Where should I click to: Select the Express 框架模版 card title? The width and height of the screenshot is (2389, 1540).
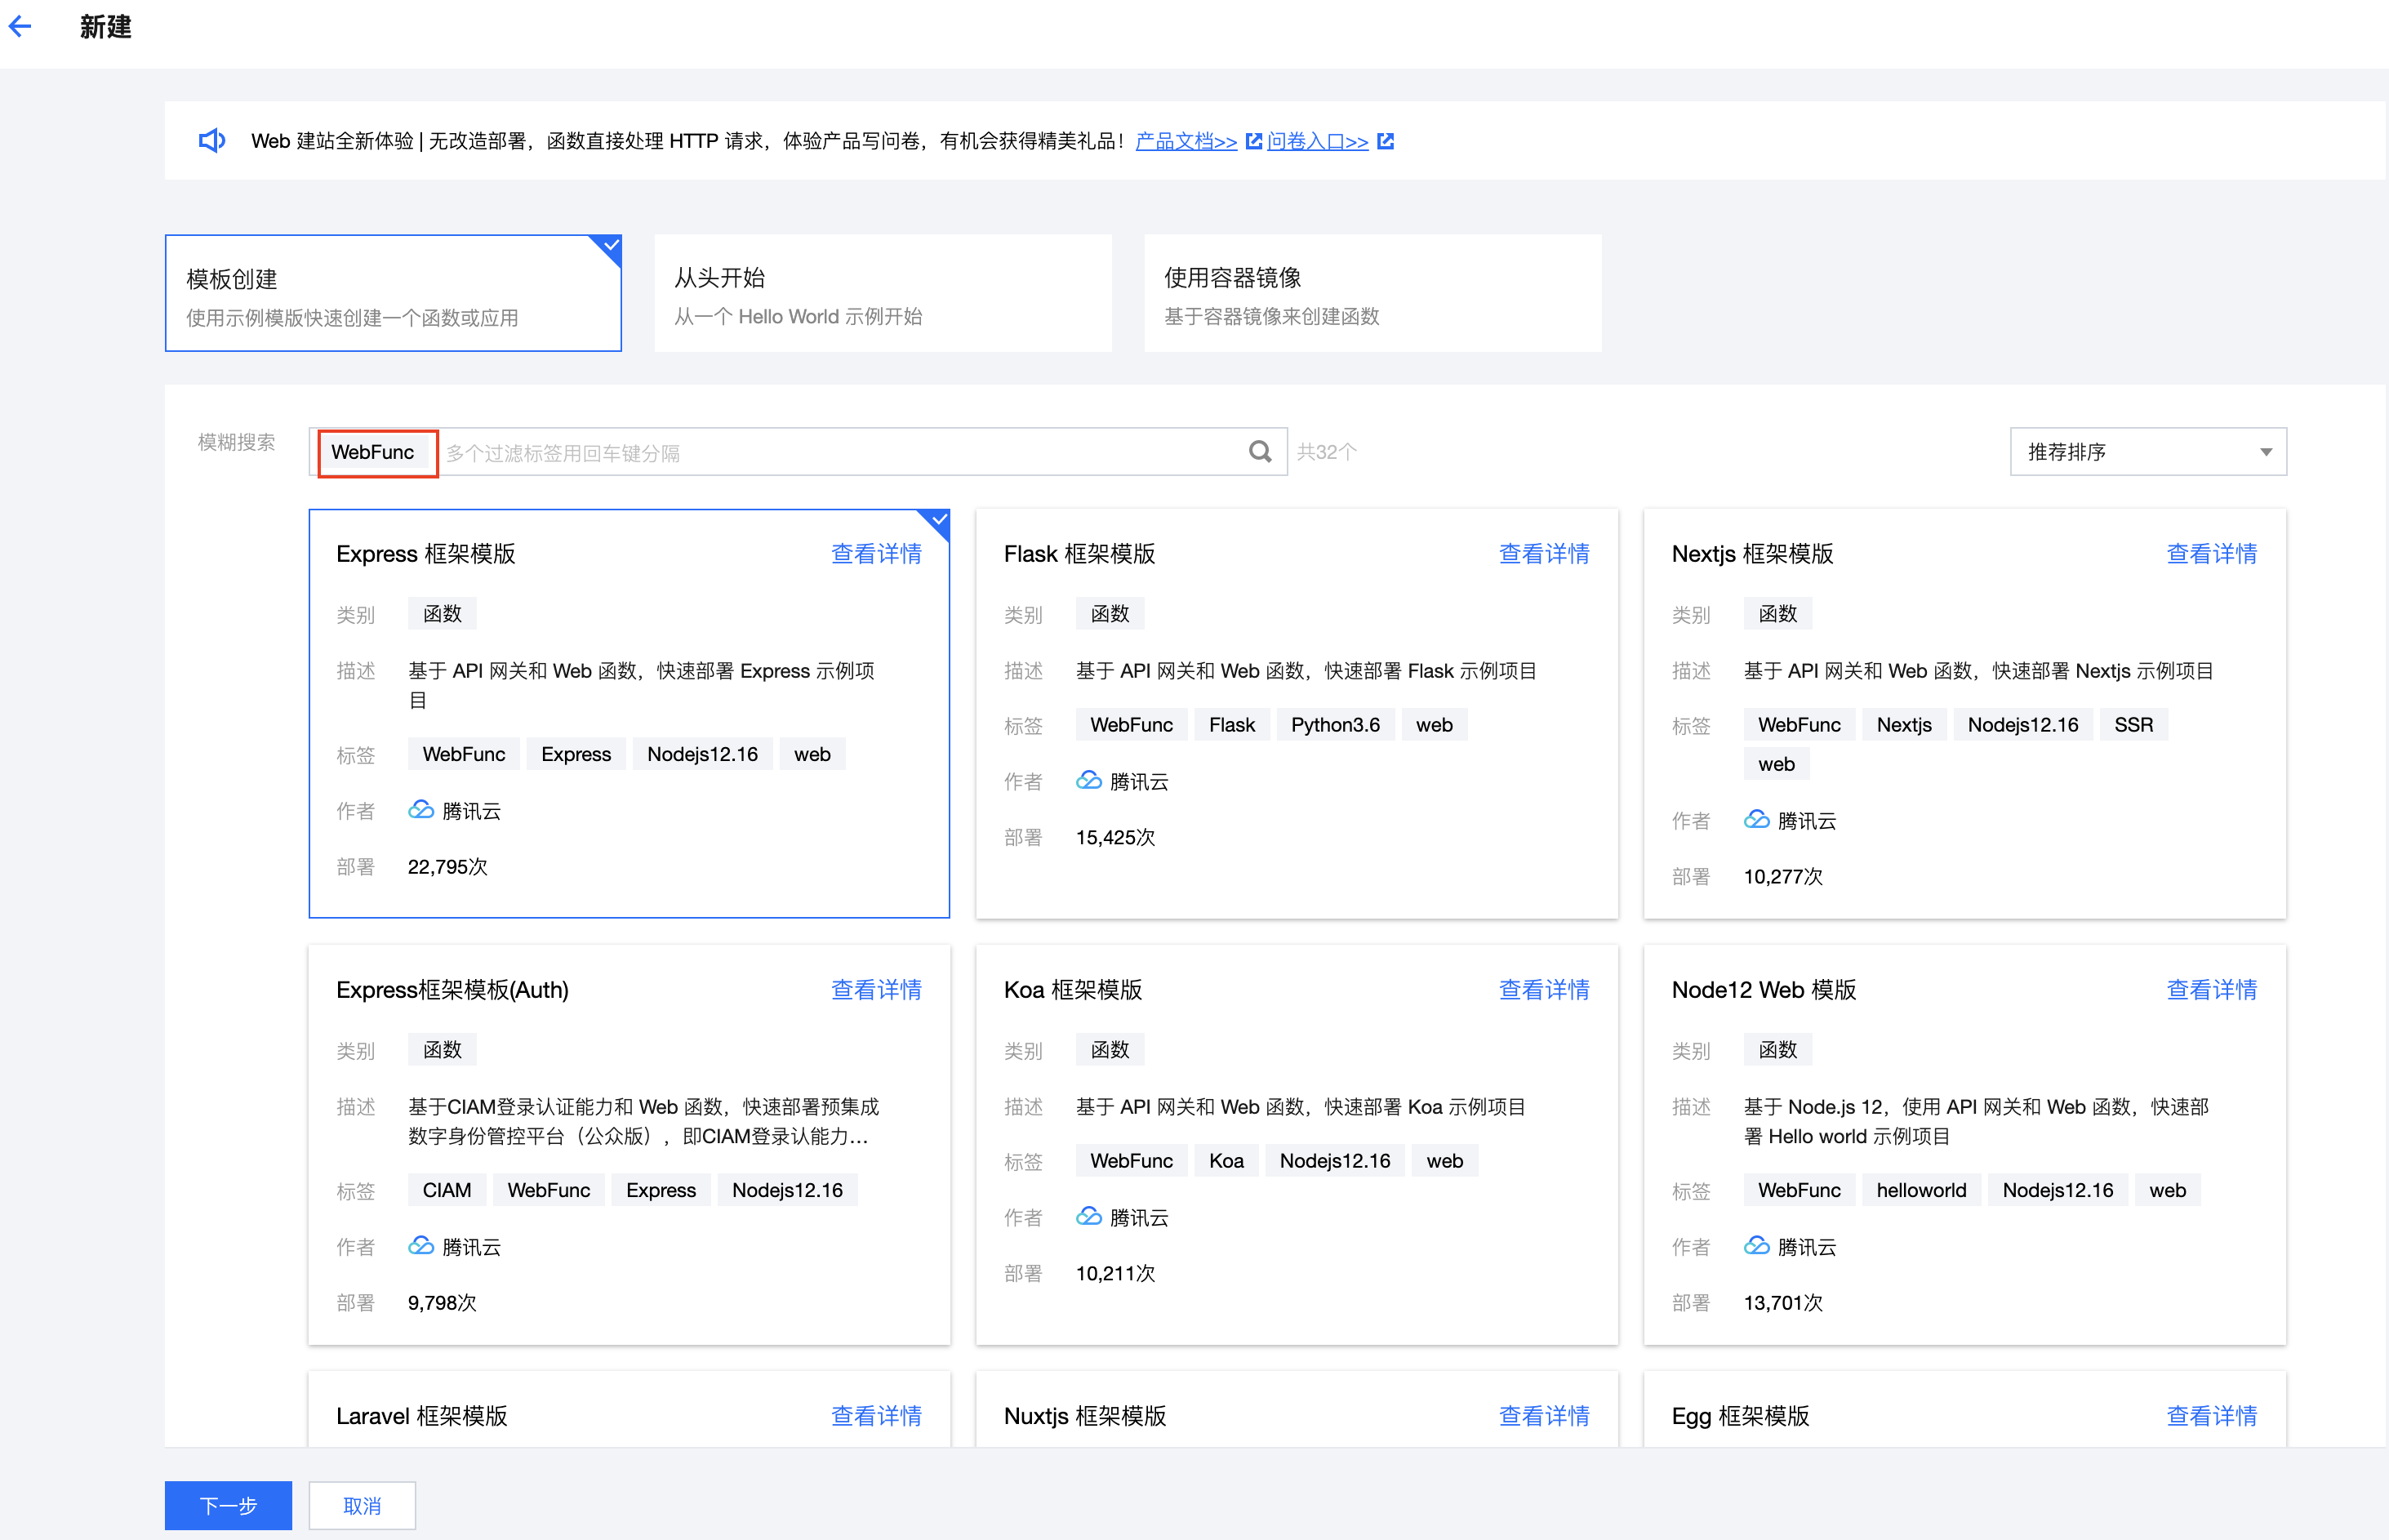(x=425, y=554)
